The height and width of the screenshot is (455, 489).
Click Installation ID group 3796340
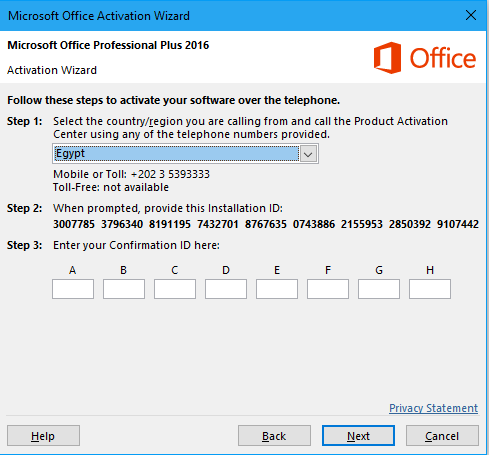122,224
